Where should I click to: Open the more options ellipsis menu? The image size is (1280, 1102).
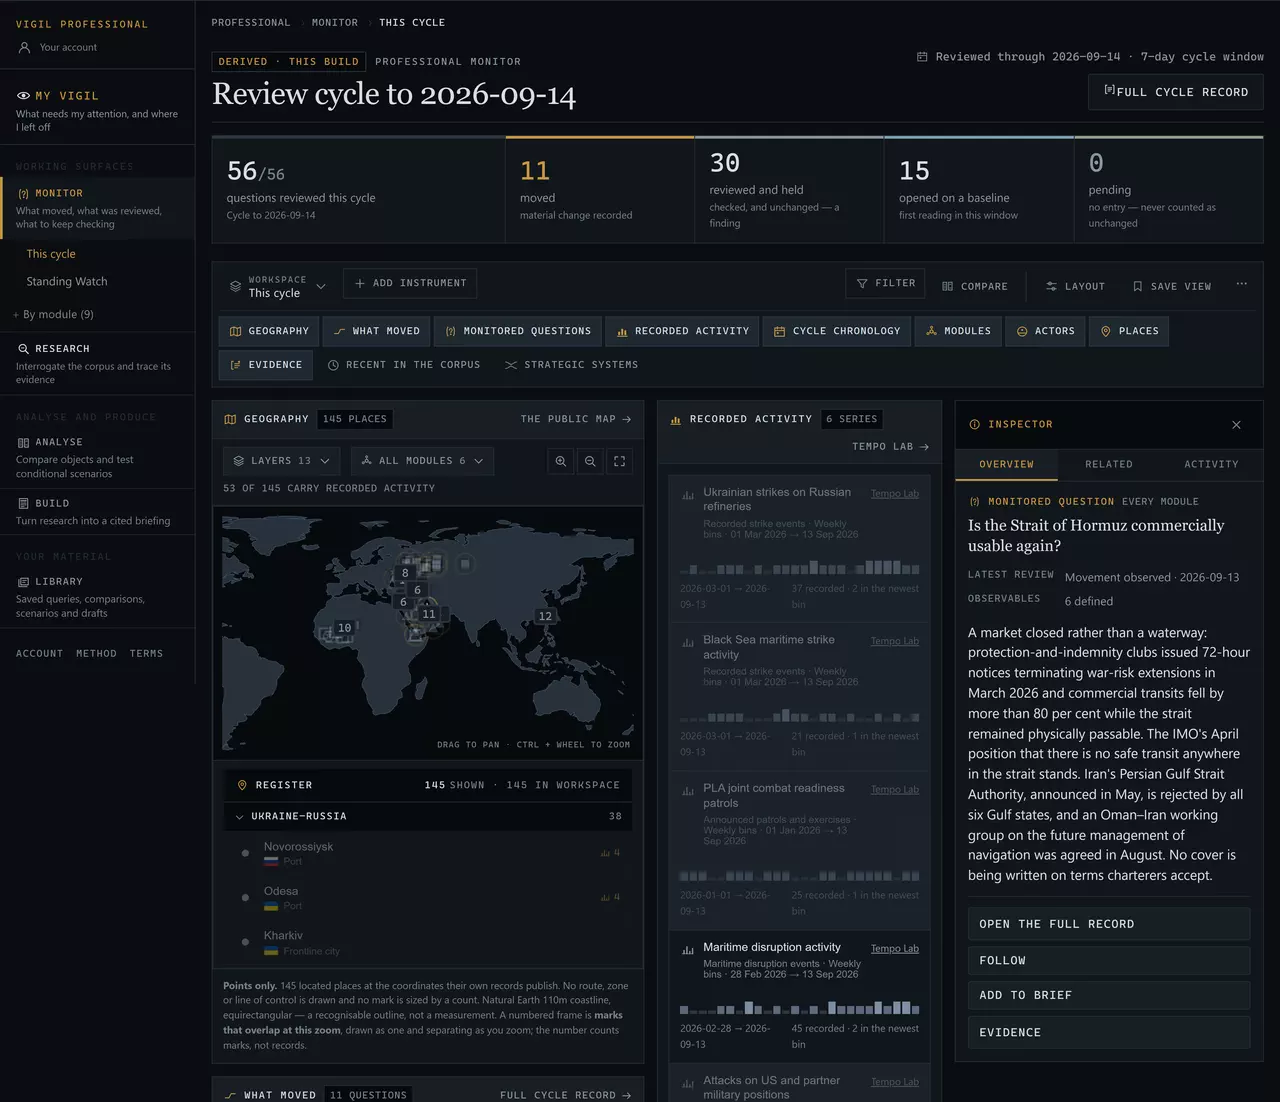coord(1241,285)
